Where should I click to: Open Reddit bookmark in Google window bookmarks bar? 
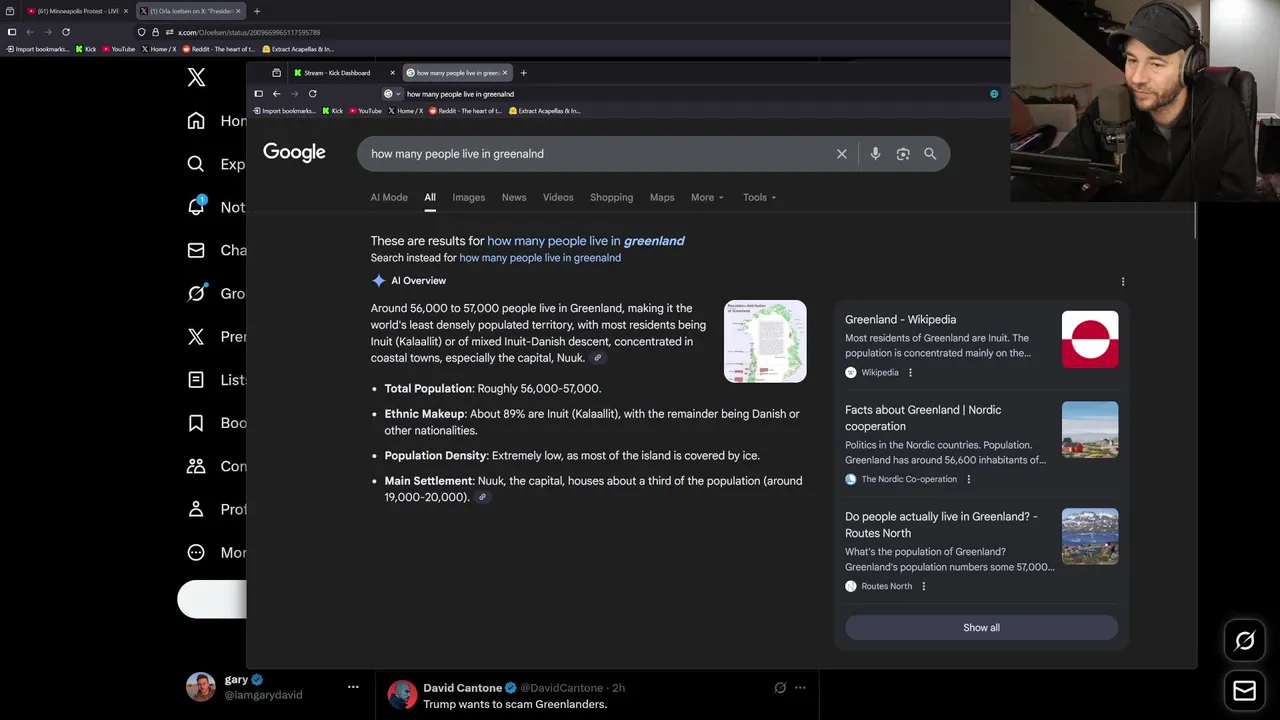465,111
